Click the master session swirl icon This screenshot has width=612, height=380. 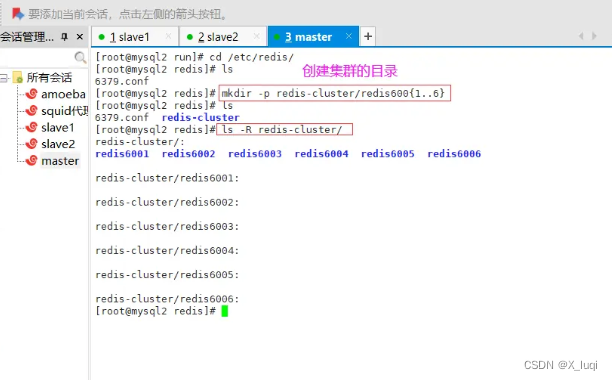pyautogui.click(x=31, y=160)
